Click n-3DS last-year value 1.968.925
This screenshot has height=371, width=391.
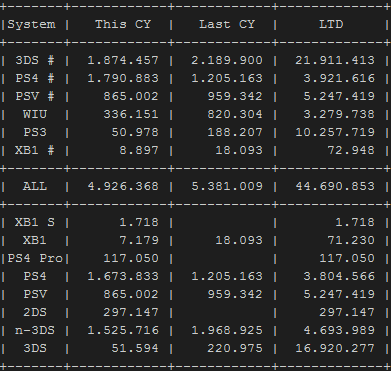(227, 330)
